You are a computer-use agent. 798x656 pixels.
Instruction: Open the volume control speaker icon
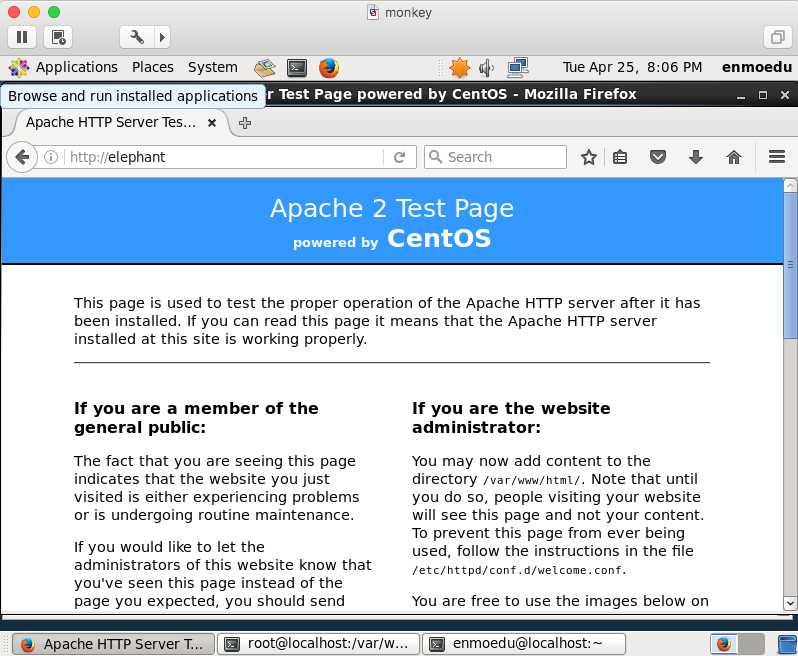487,68
